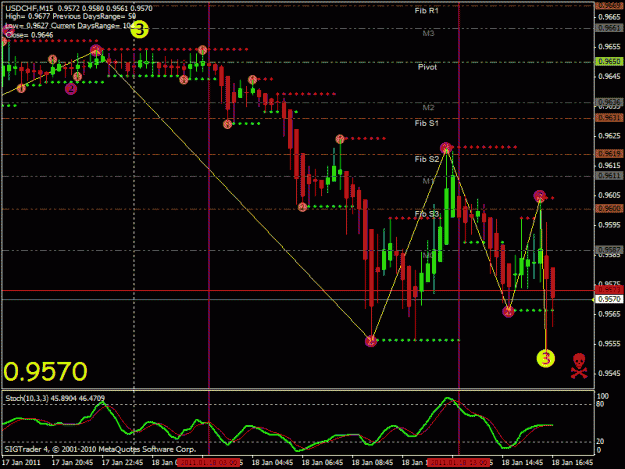Click the High= 0.9677 Previous DaysRange line
Image resolution: width=625 pixels, height=469 pixels.
coord(71,17)
